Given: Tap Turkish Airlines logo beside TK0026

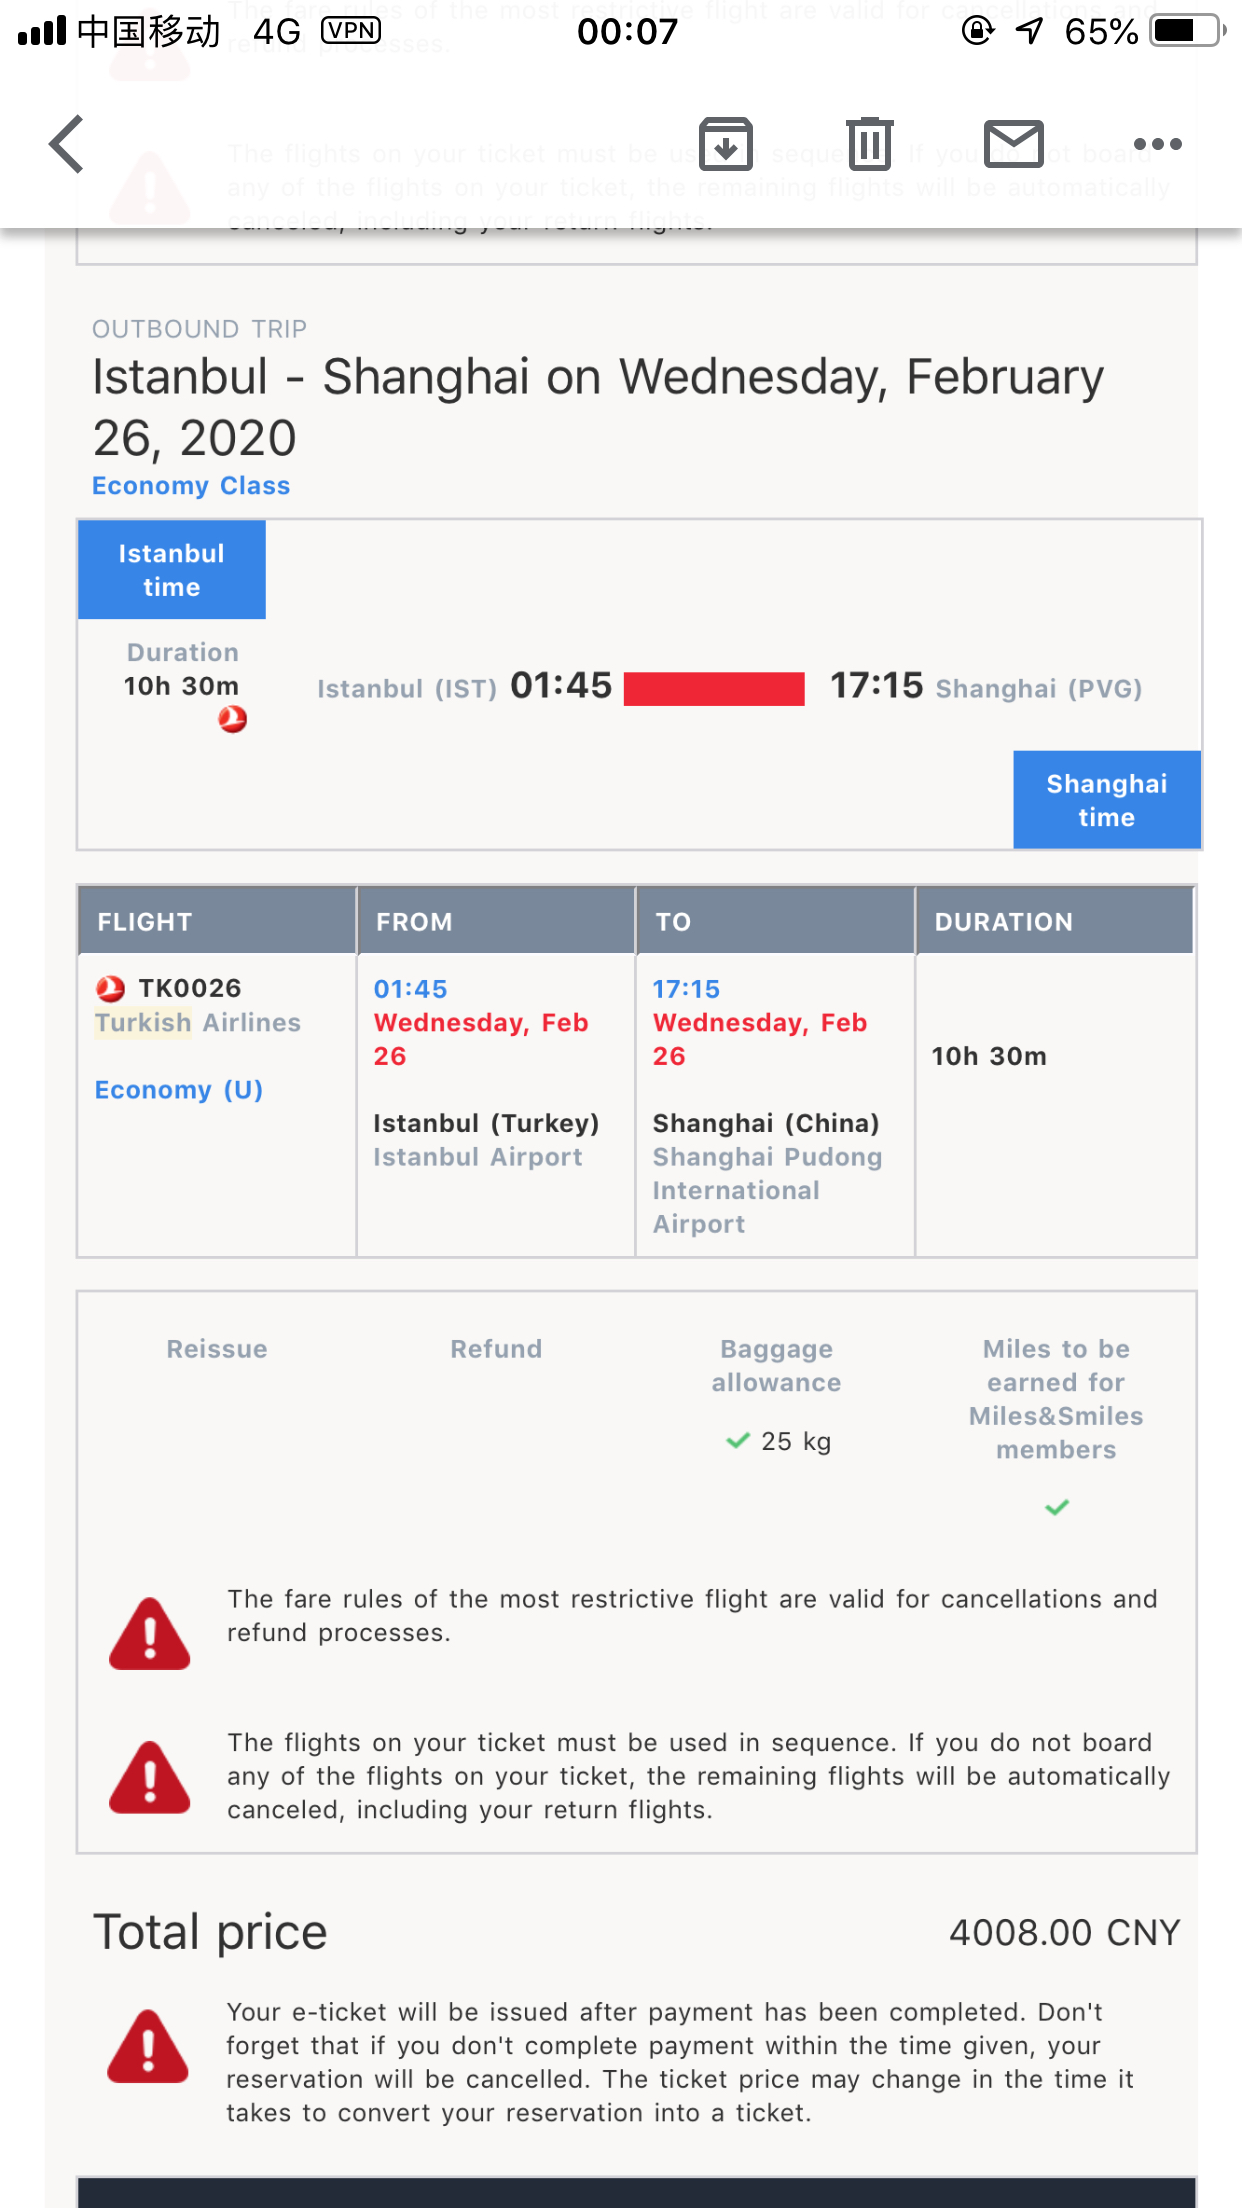Looking at the screenshot, I should [x=110, y=989].
